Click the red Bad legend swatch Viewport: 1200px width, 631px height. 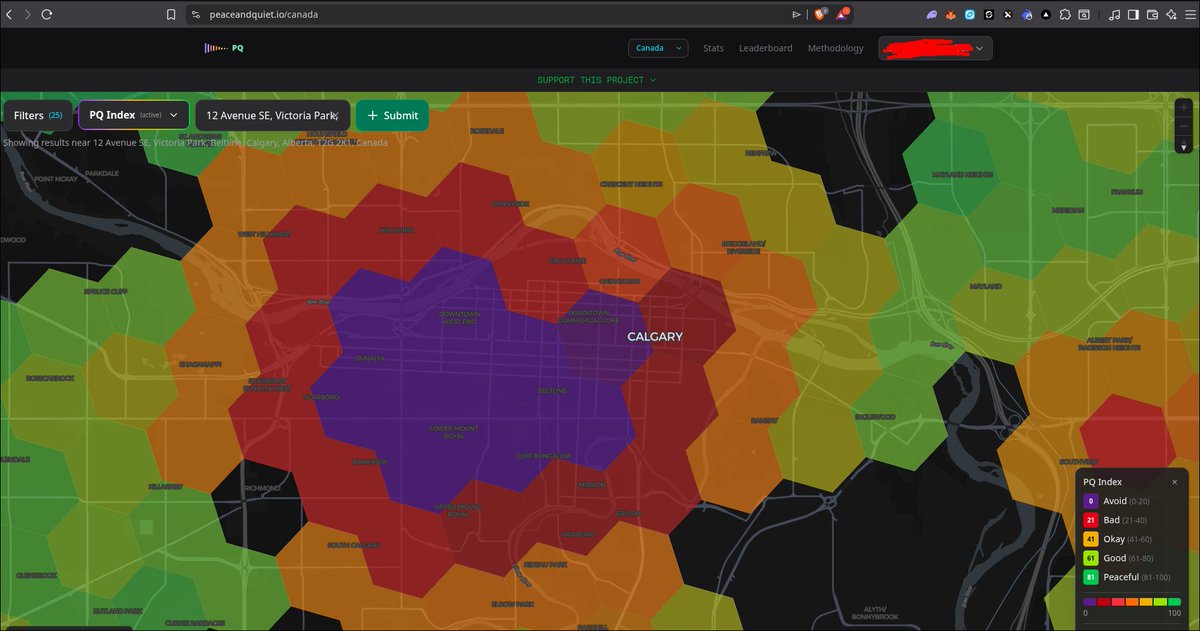click(1091, 520)
